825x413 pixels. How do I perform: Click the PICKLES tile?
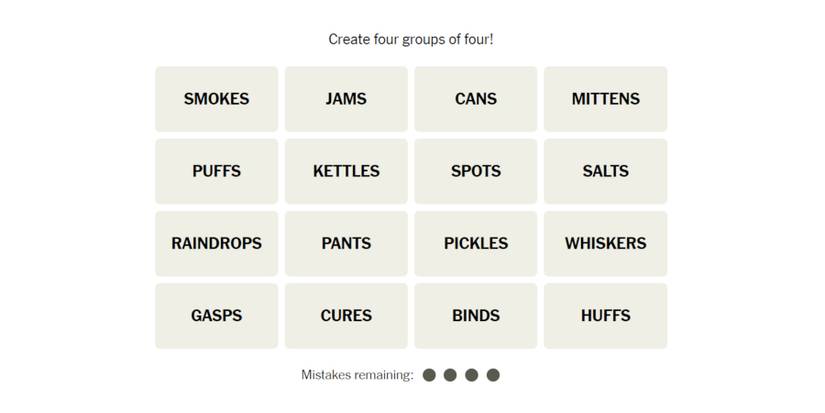476,243
